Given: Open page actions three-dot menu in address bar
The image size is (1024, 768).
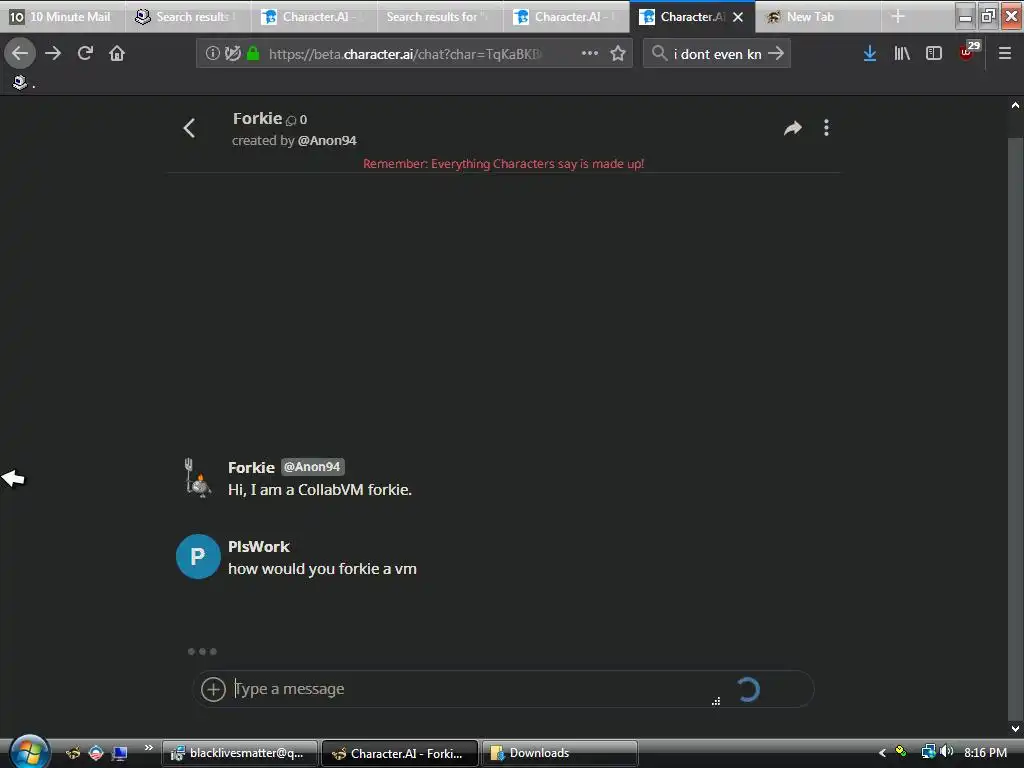Looking at the screenshot, I should coord(590,54).
